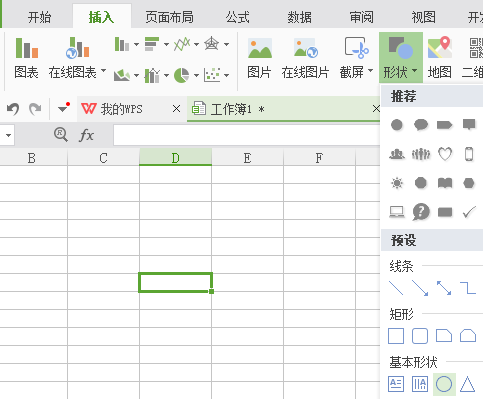Pick the sun shape

click(397, 183)
